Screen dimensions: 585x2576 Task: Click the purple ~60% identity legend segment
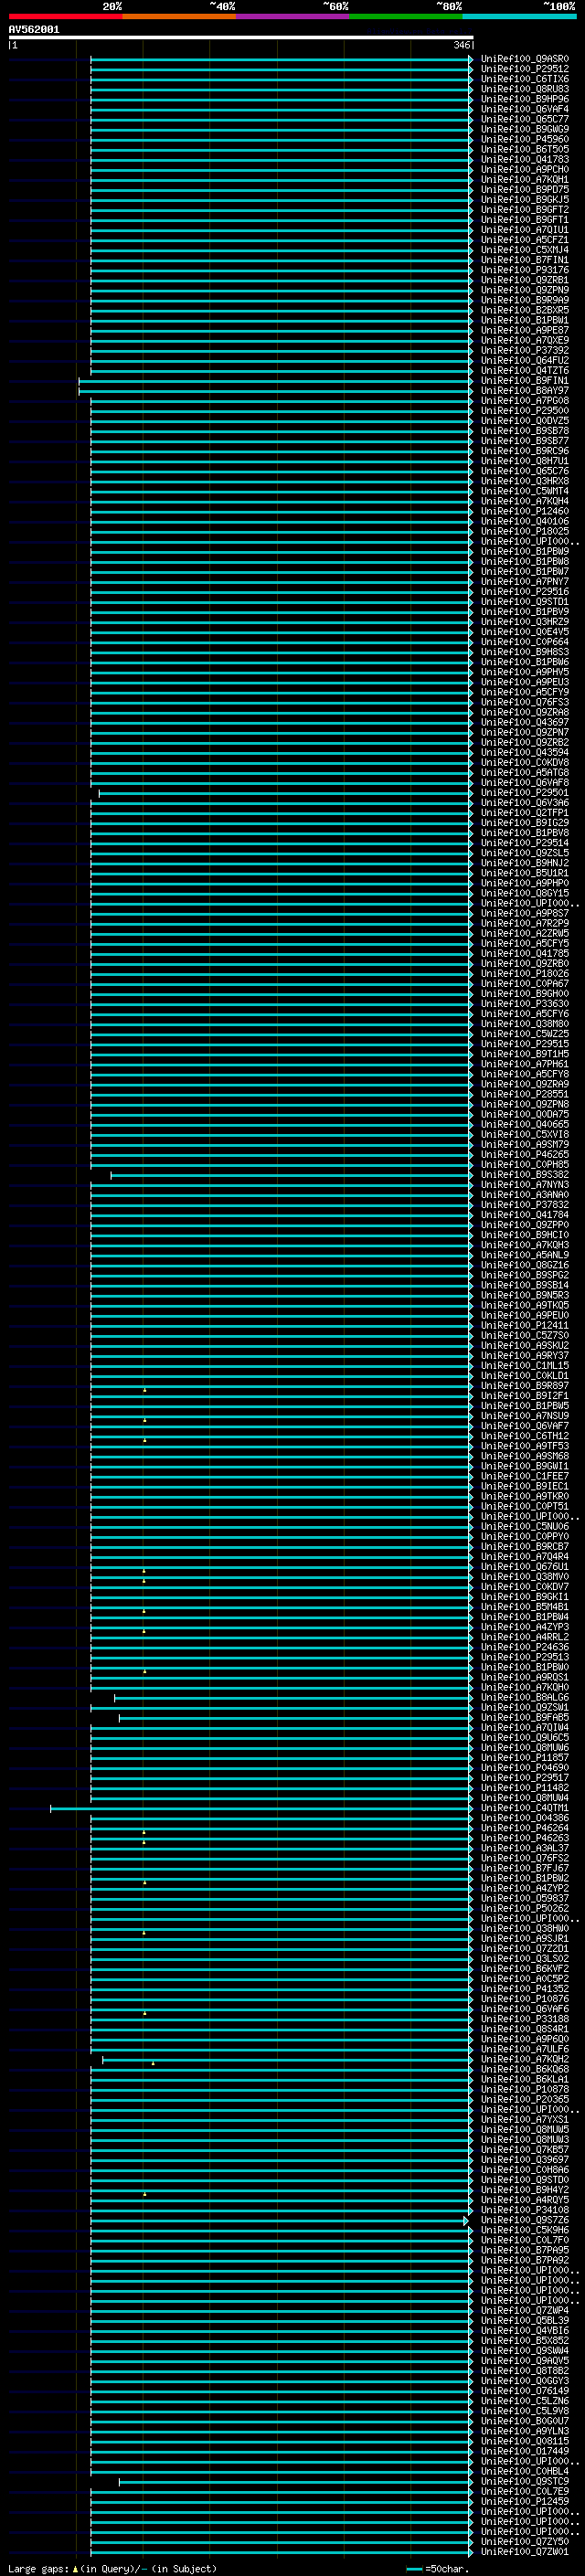coord(292,16)
